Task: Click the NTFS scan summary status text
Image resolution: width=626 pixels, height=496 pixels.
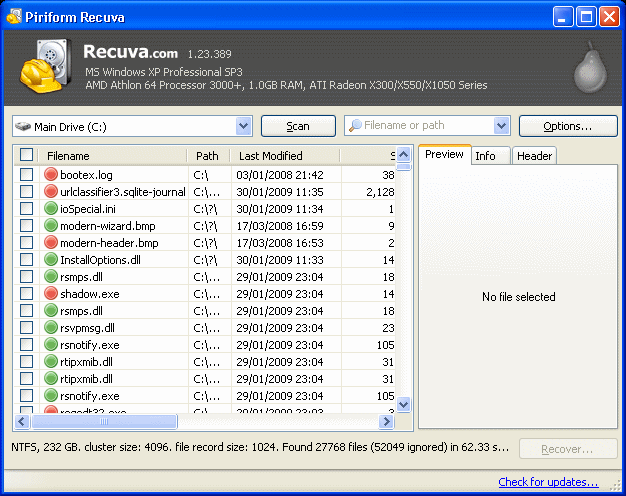Action: [260, 447]
